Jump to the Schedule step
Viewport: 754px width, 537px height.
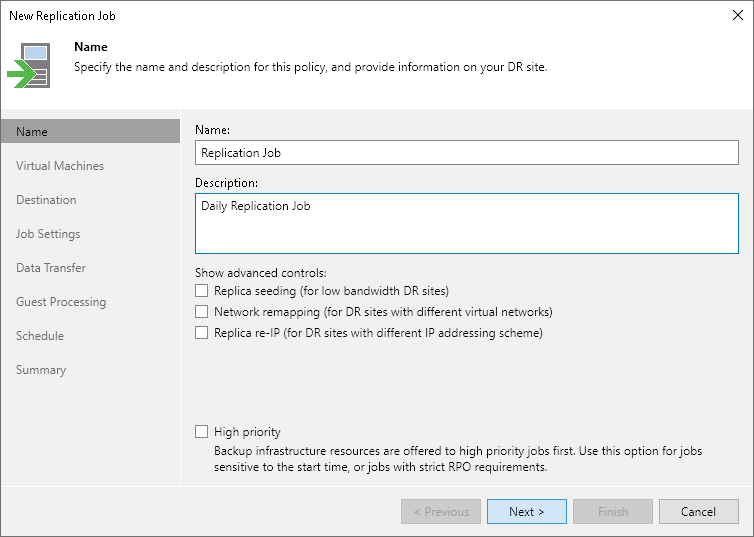pos(40,336)
